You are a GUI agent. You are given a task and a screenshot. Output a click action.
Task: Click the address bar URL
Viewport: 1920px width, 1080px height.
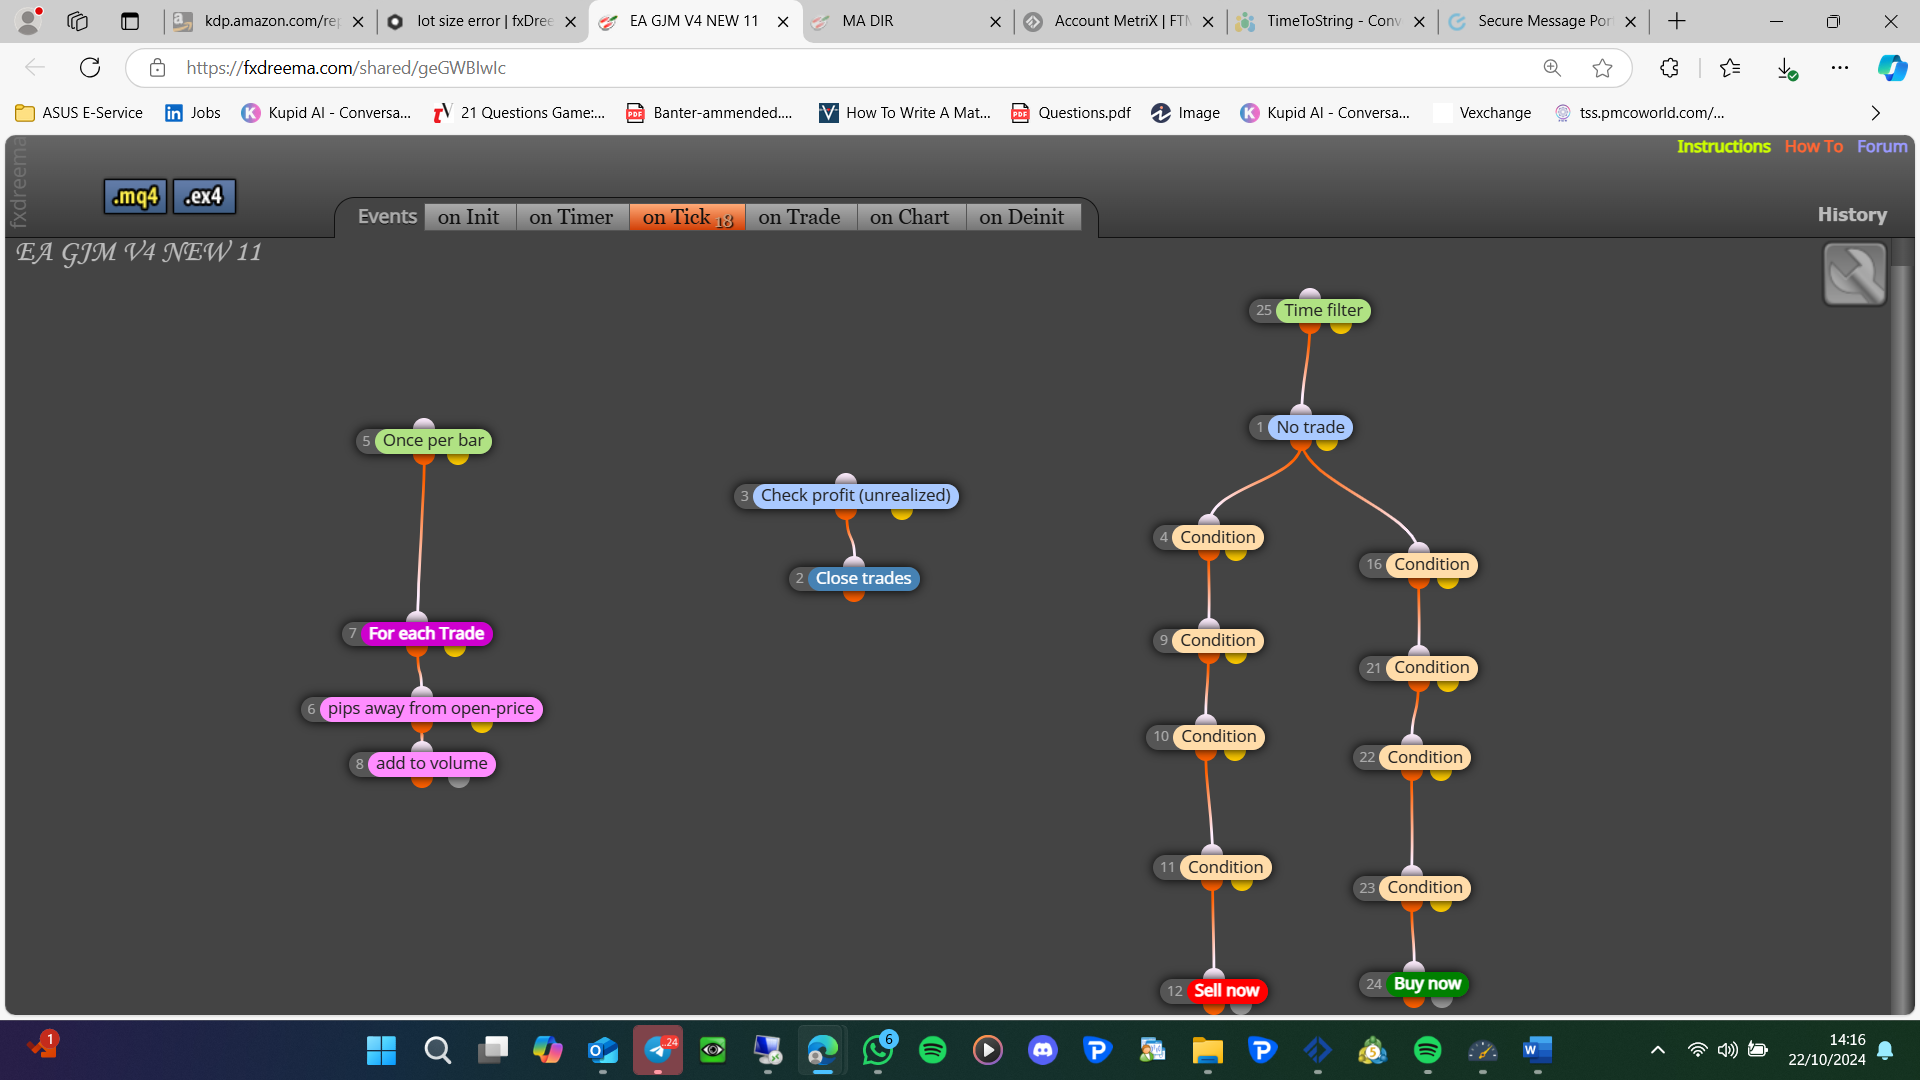(346, 68)
